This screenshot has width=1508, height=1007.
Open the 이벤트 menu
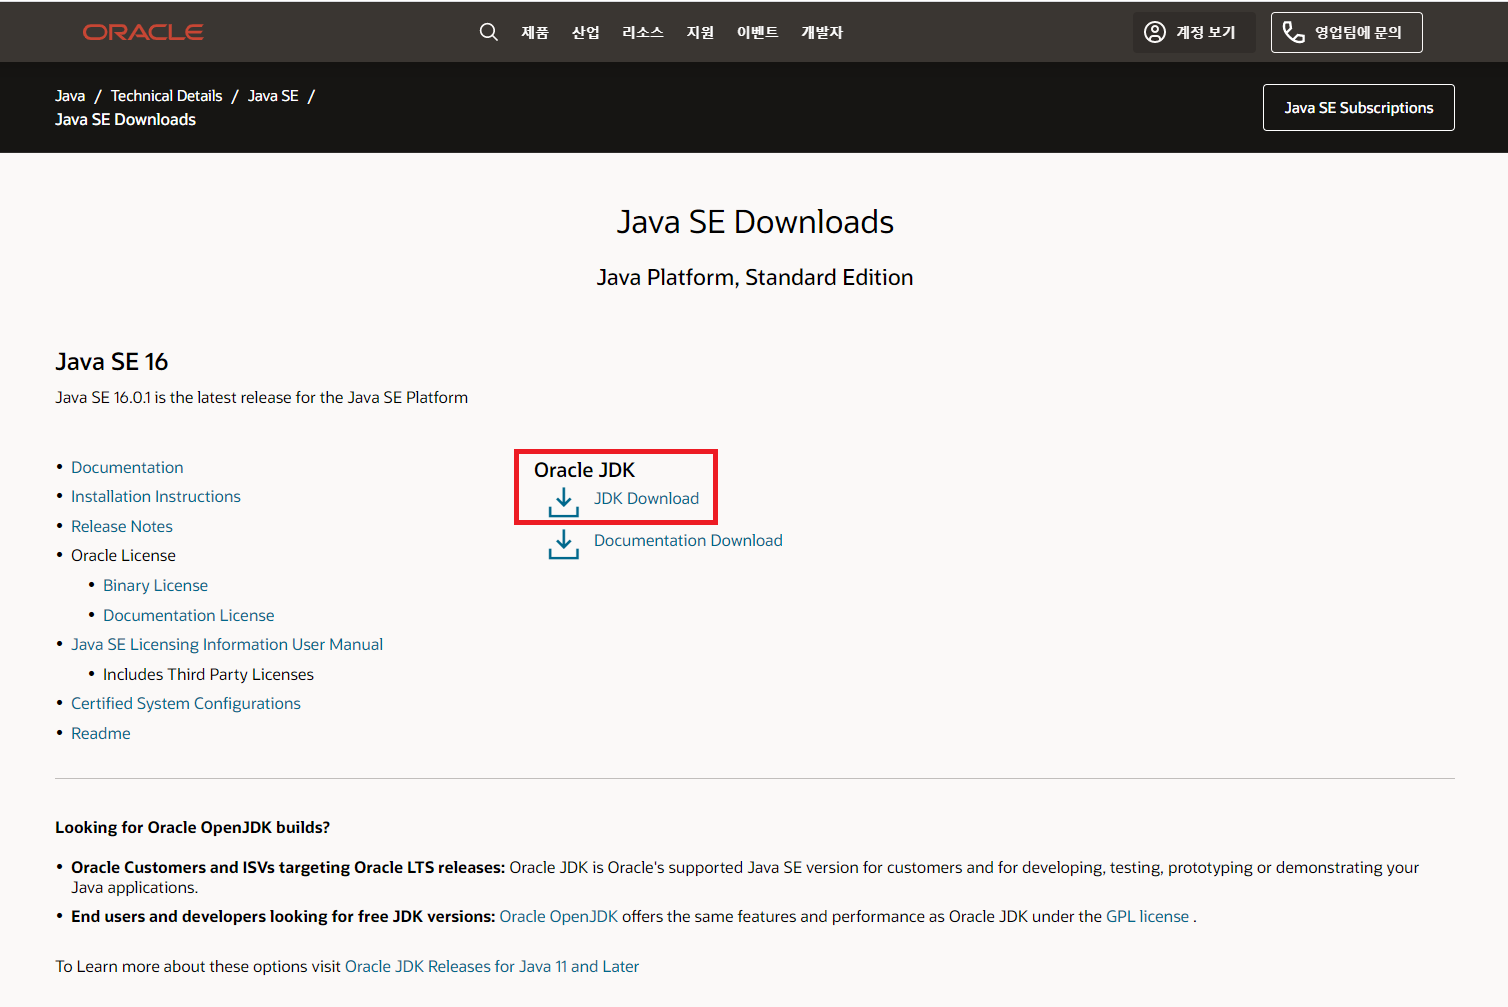coord(758,32)
